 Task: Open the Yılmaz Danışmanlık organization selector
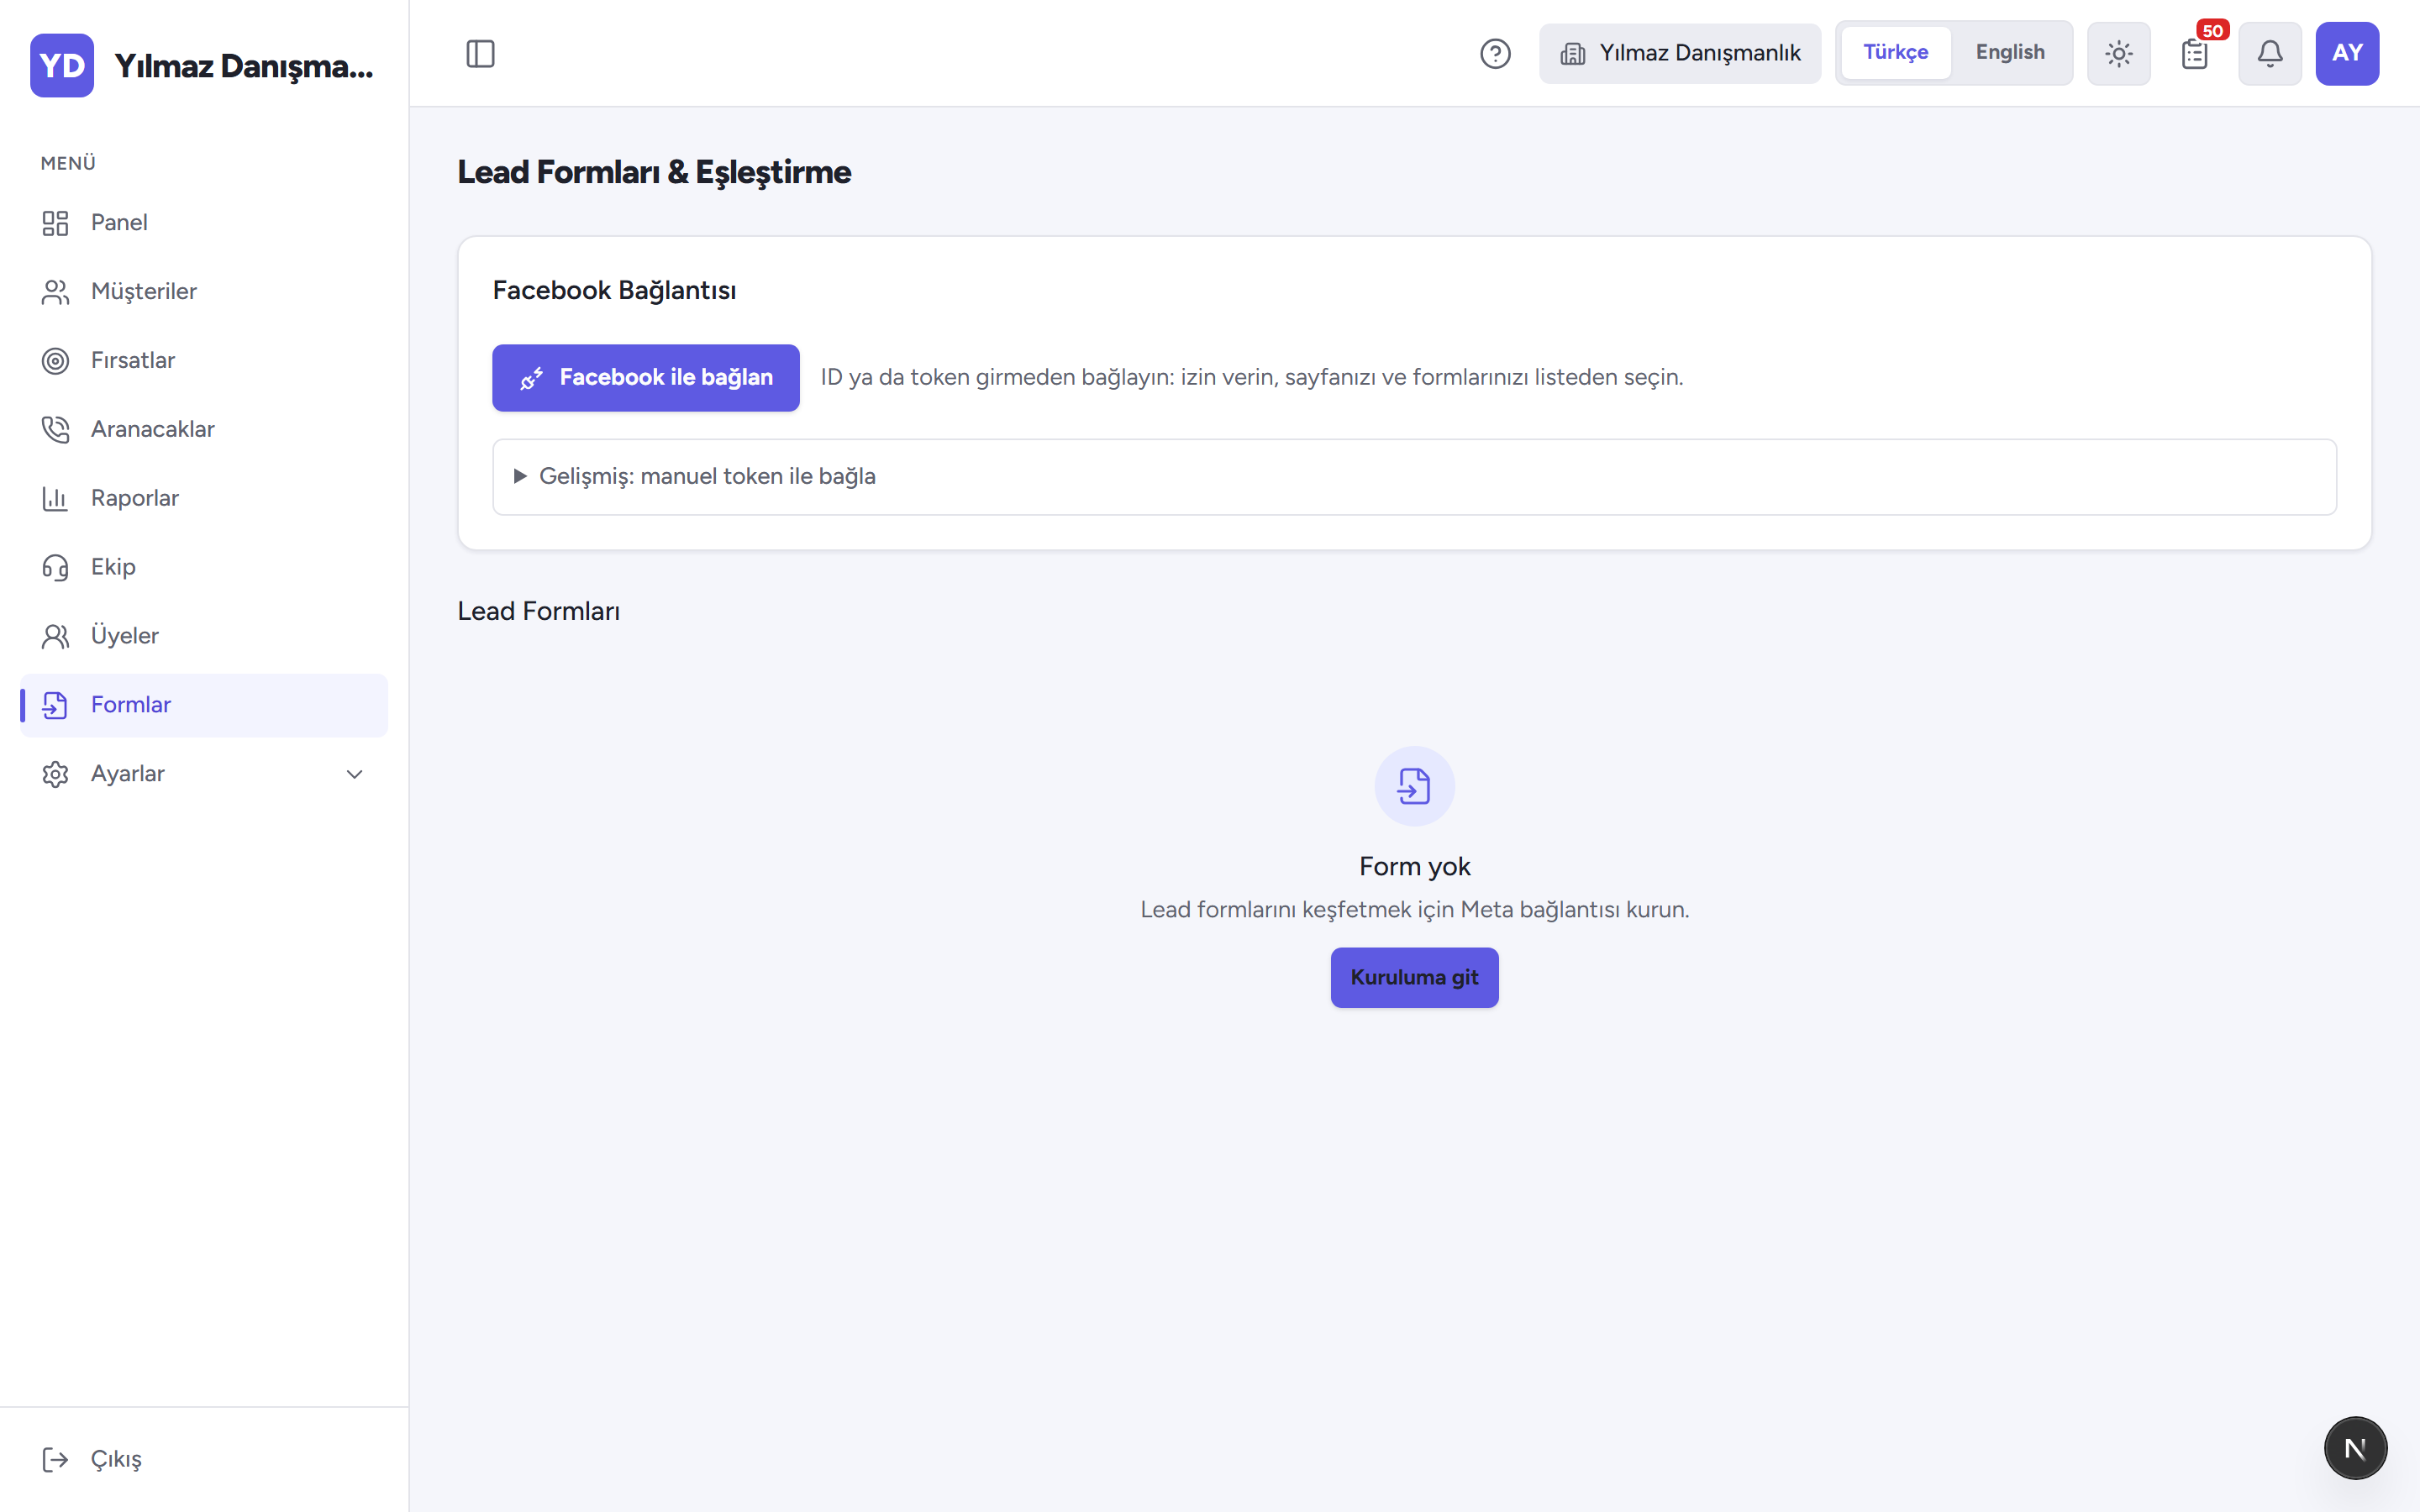(x=1680, y=53)
